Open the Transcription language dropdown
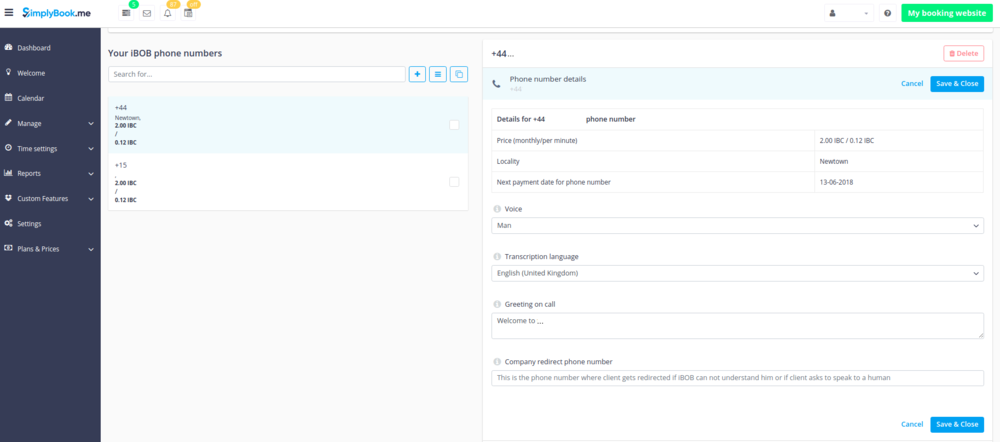This screenshot has width=1000, height=442. 737,273
